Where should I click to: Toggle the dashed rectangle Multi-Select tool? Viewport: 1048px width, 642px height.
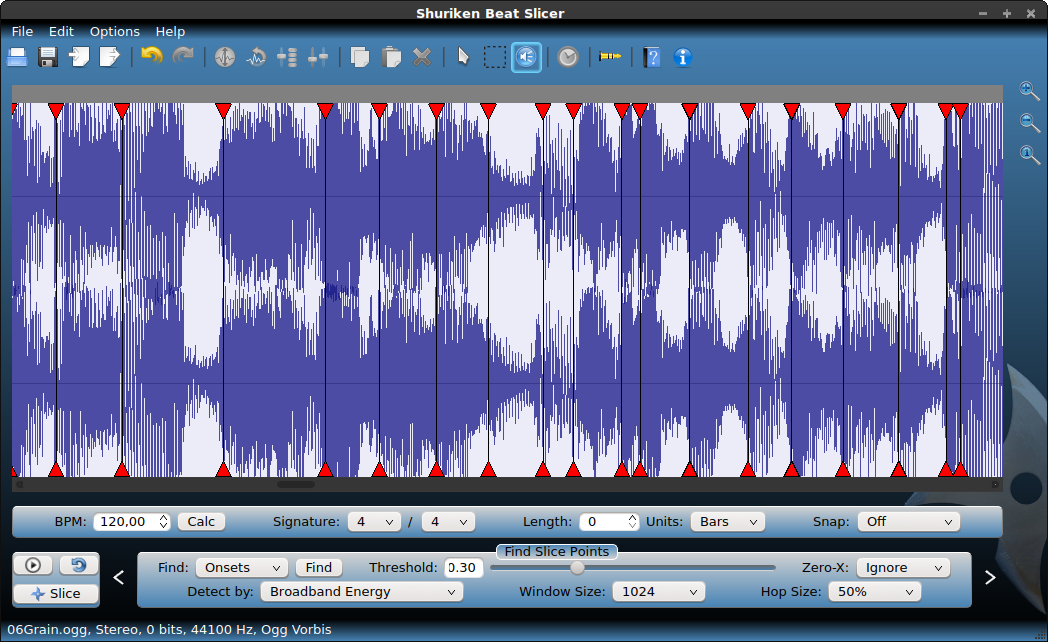(x=494, y=57)
